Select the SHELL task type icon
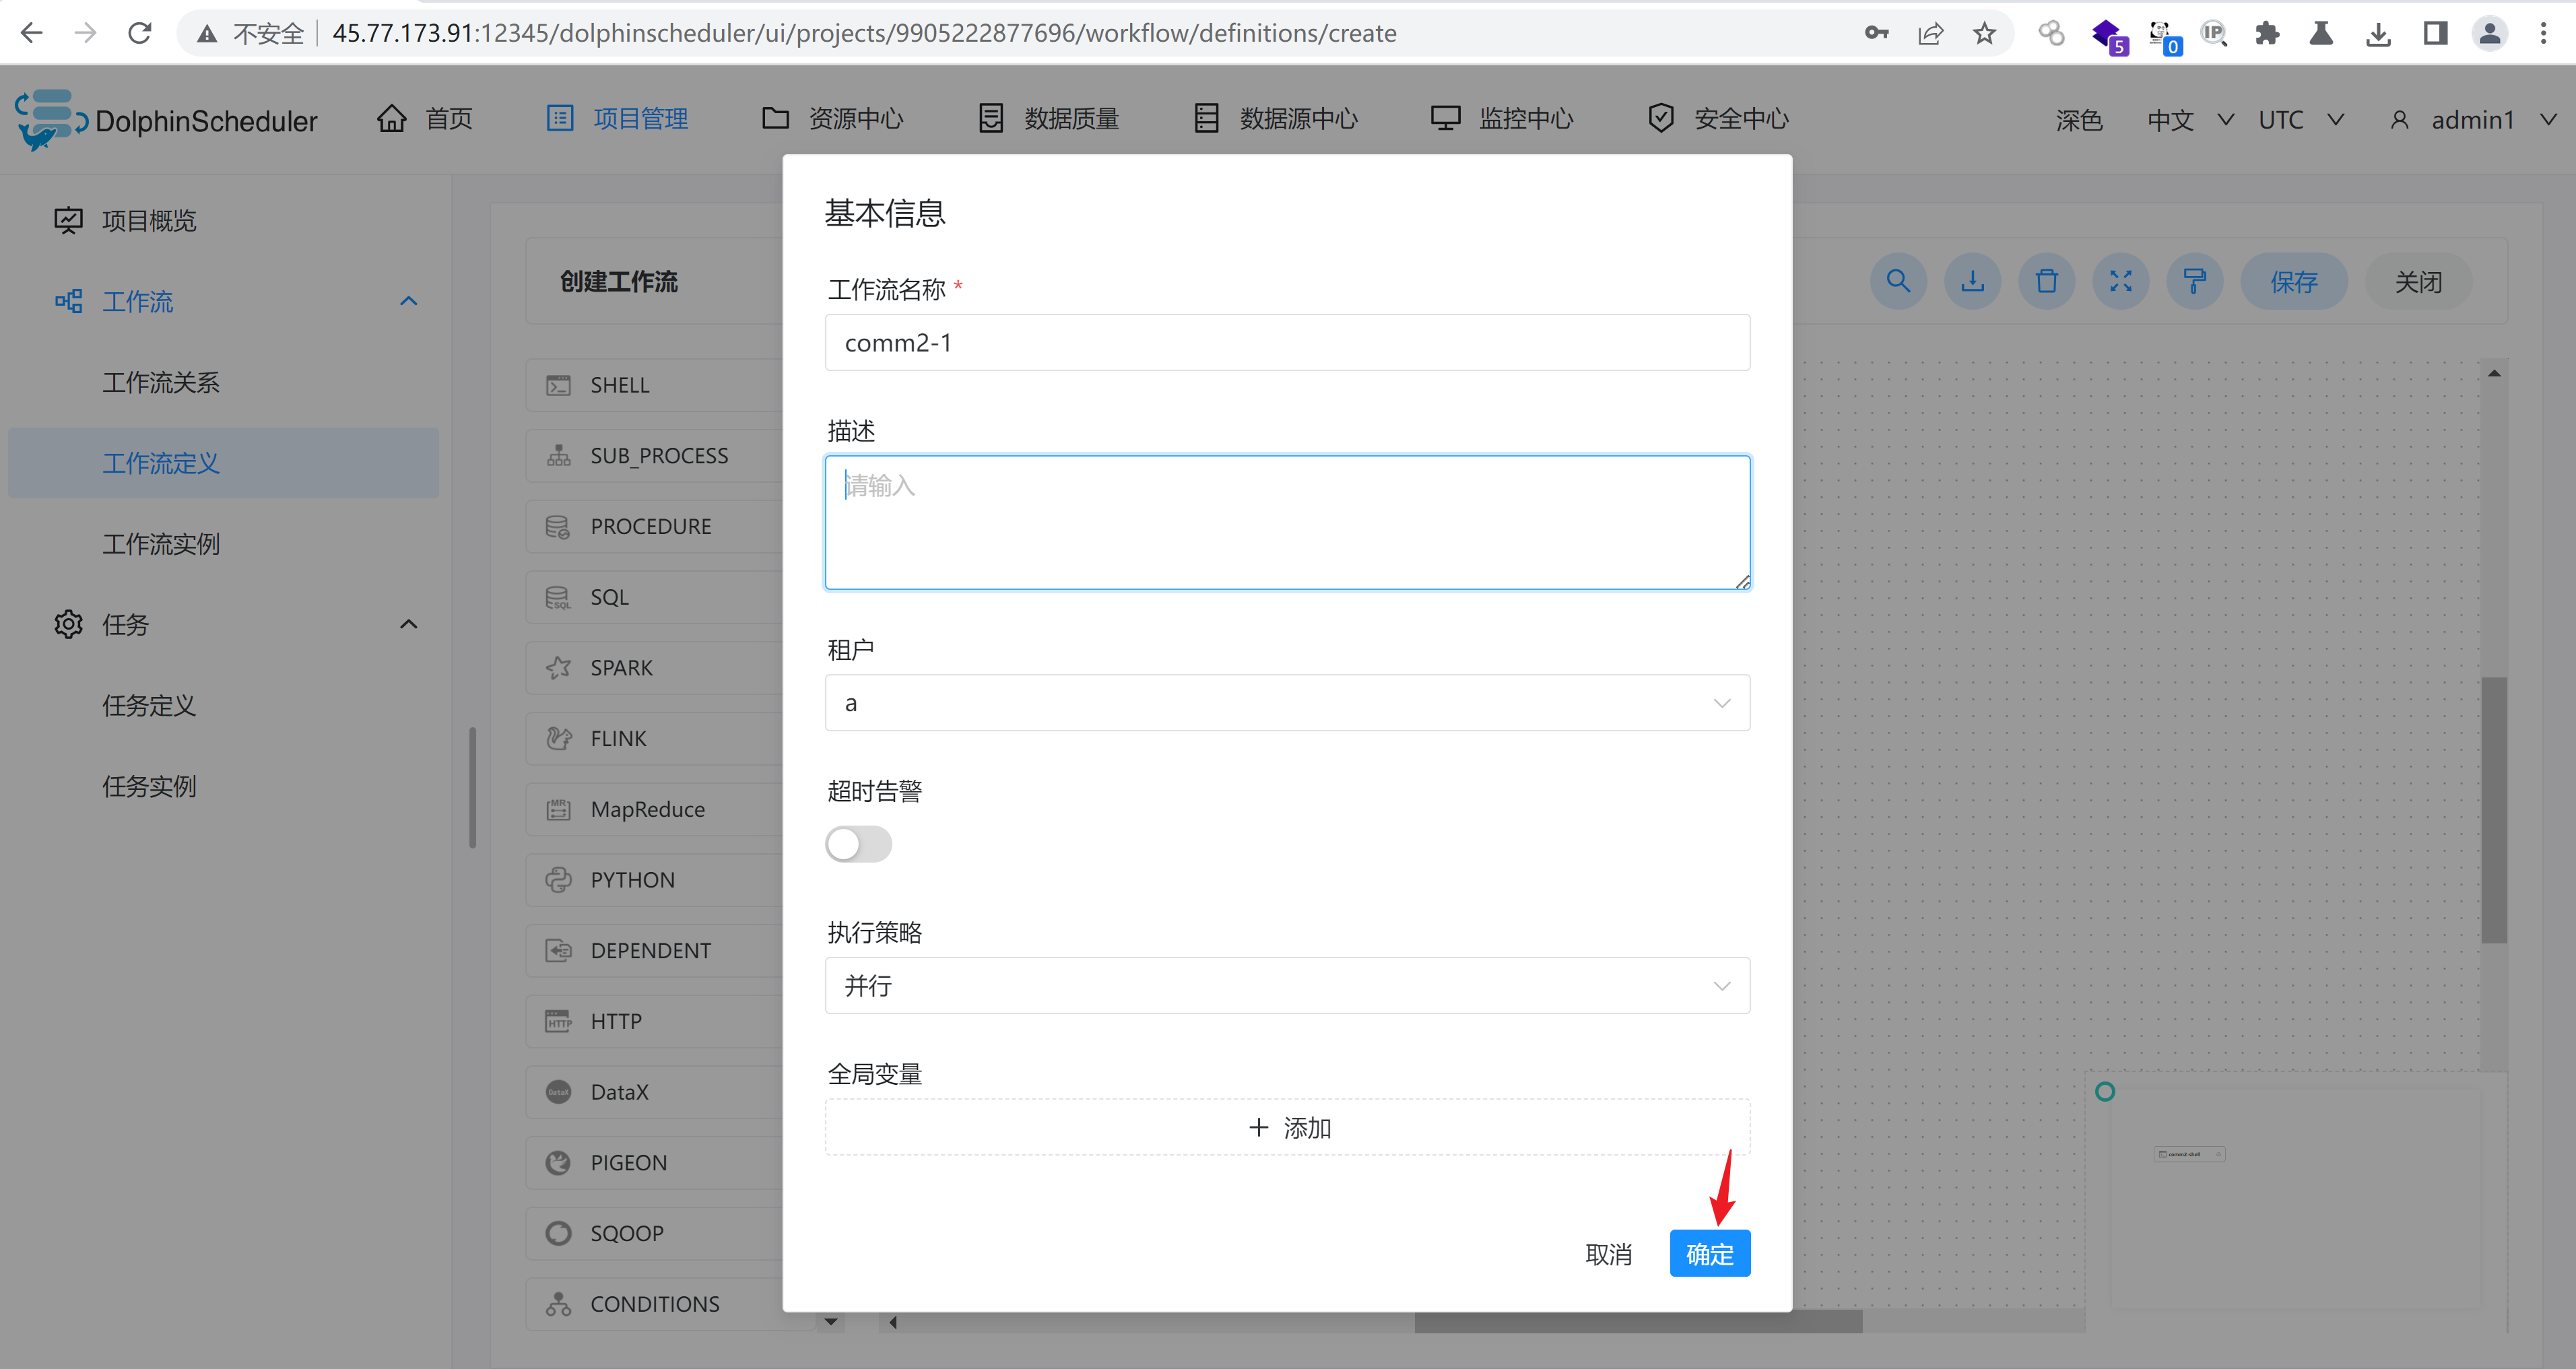The image size is (2576, 1369). coord(558,385)
